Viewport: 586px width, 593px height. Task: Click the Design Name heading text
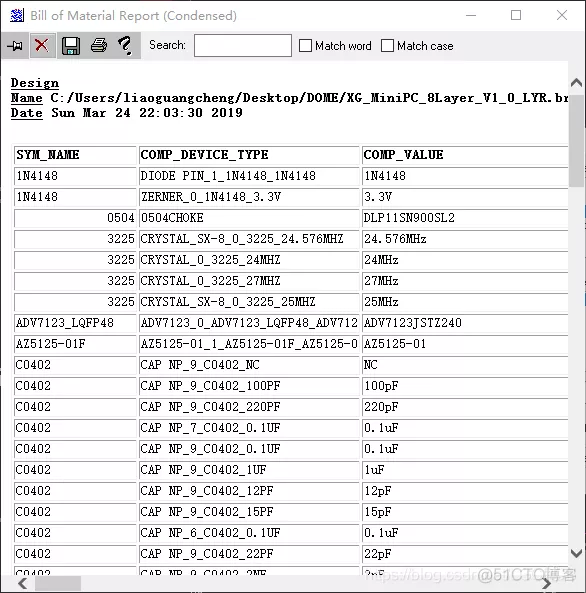tap(34, 90)
